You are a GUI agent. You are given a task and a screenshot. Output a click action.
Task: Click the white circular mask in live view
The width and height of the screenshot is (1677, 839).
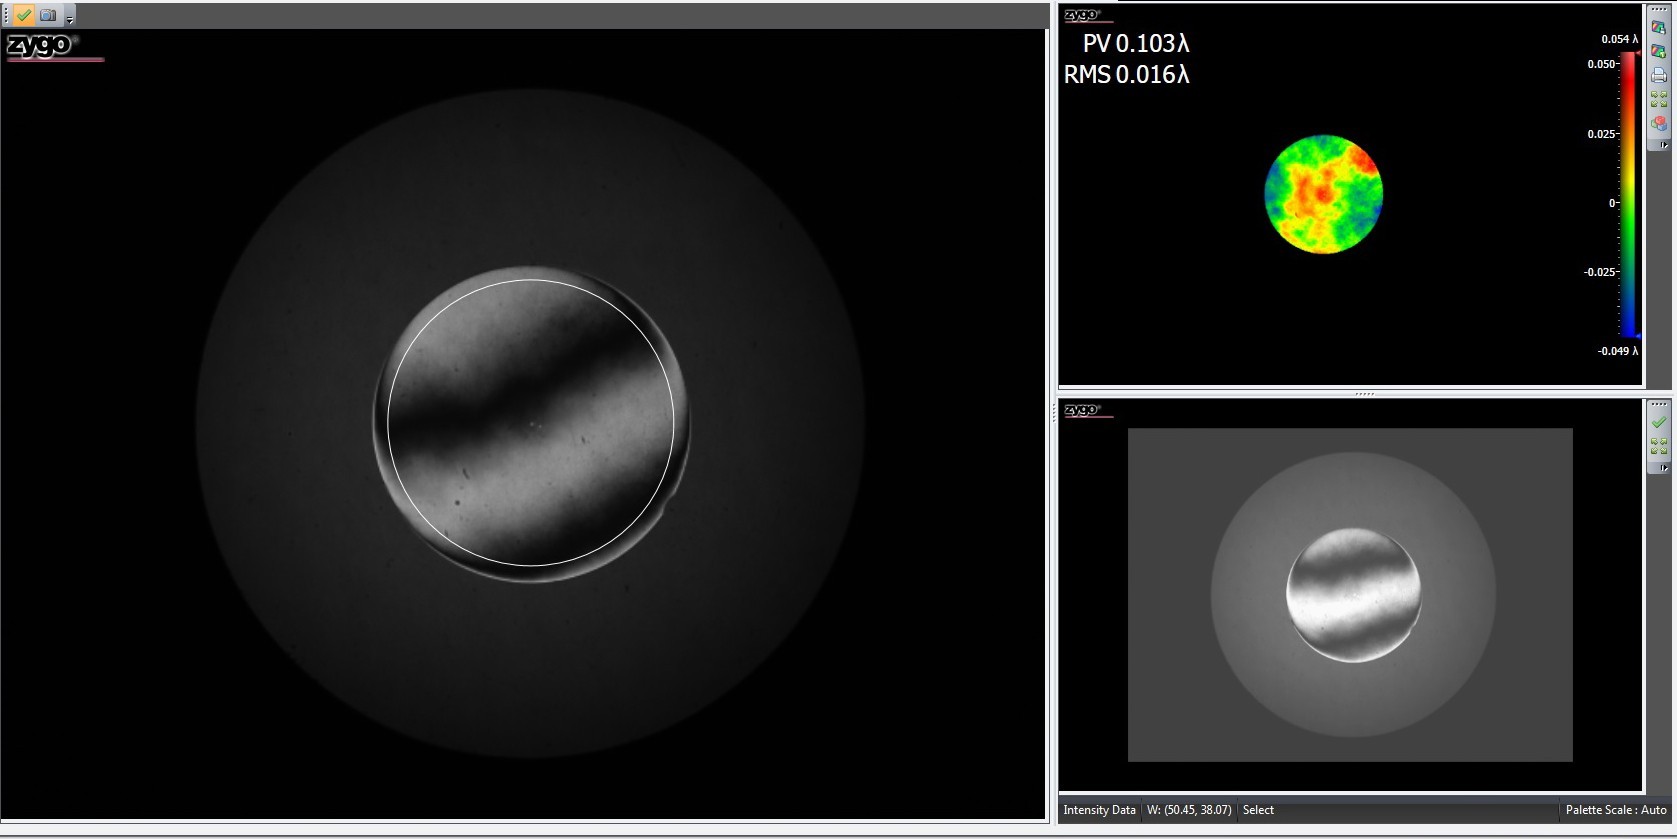click(x=388, y=423)
